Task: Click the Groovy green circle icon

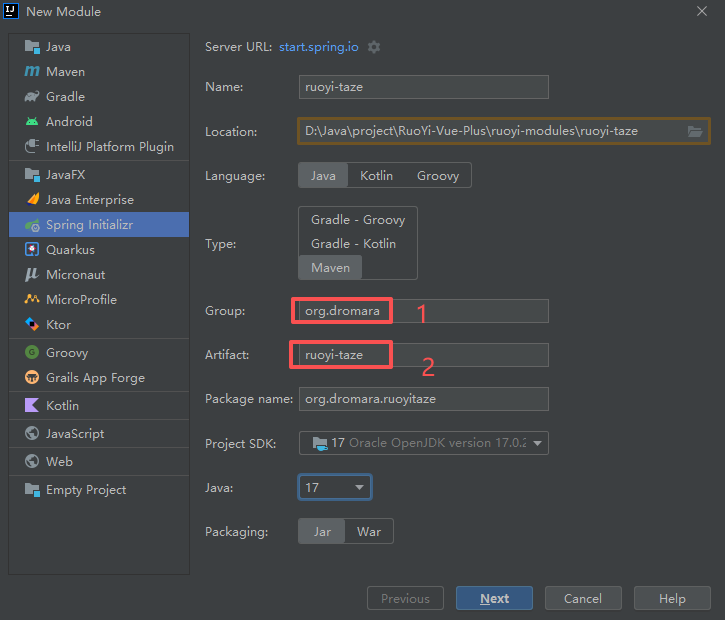Action: pos(32,352)
